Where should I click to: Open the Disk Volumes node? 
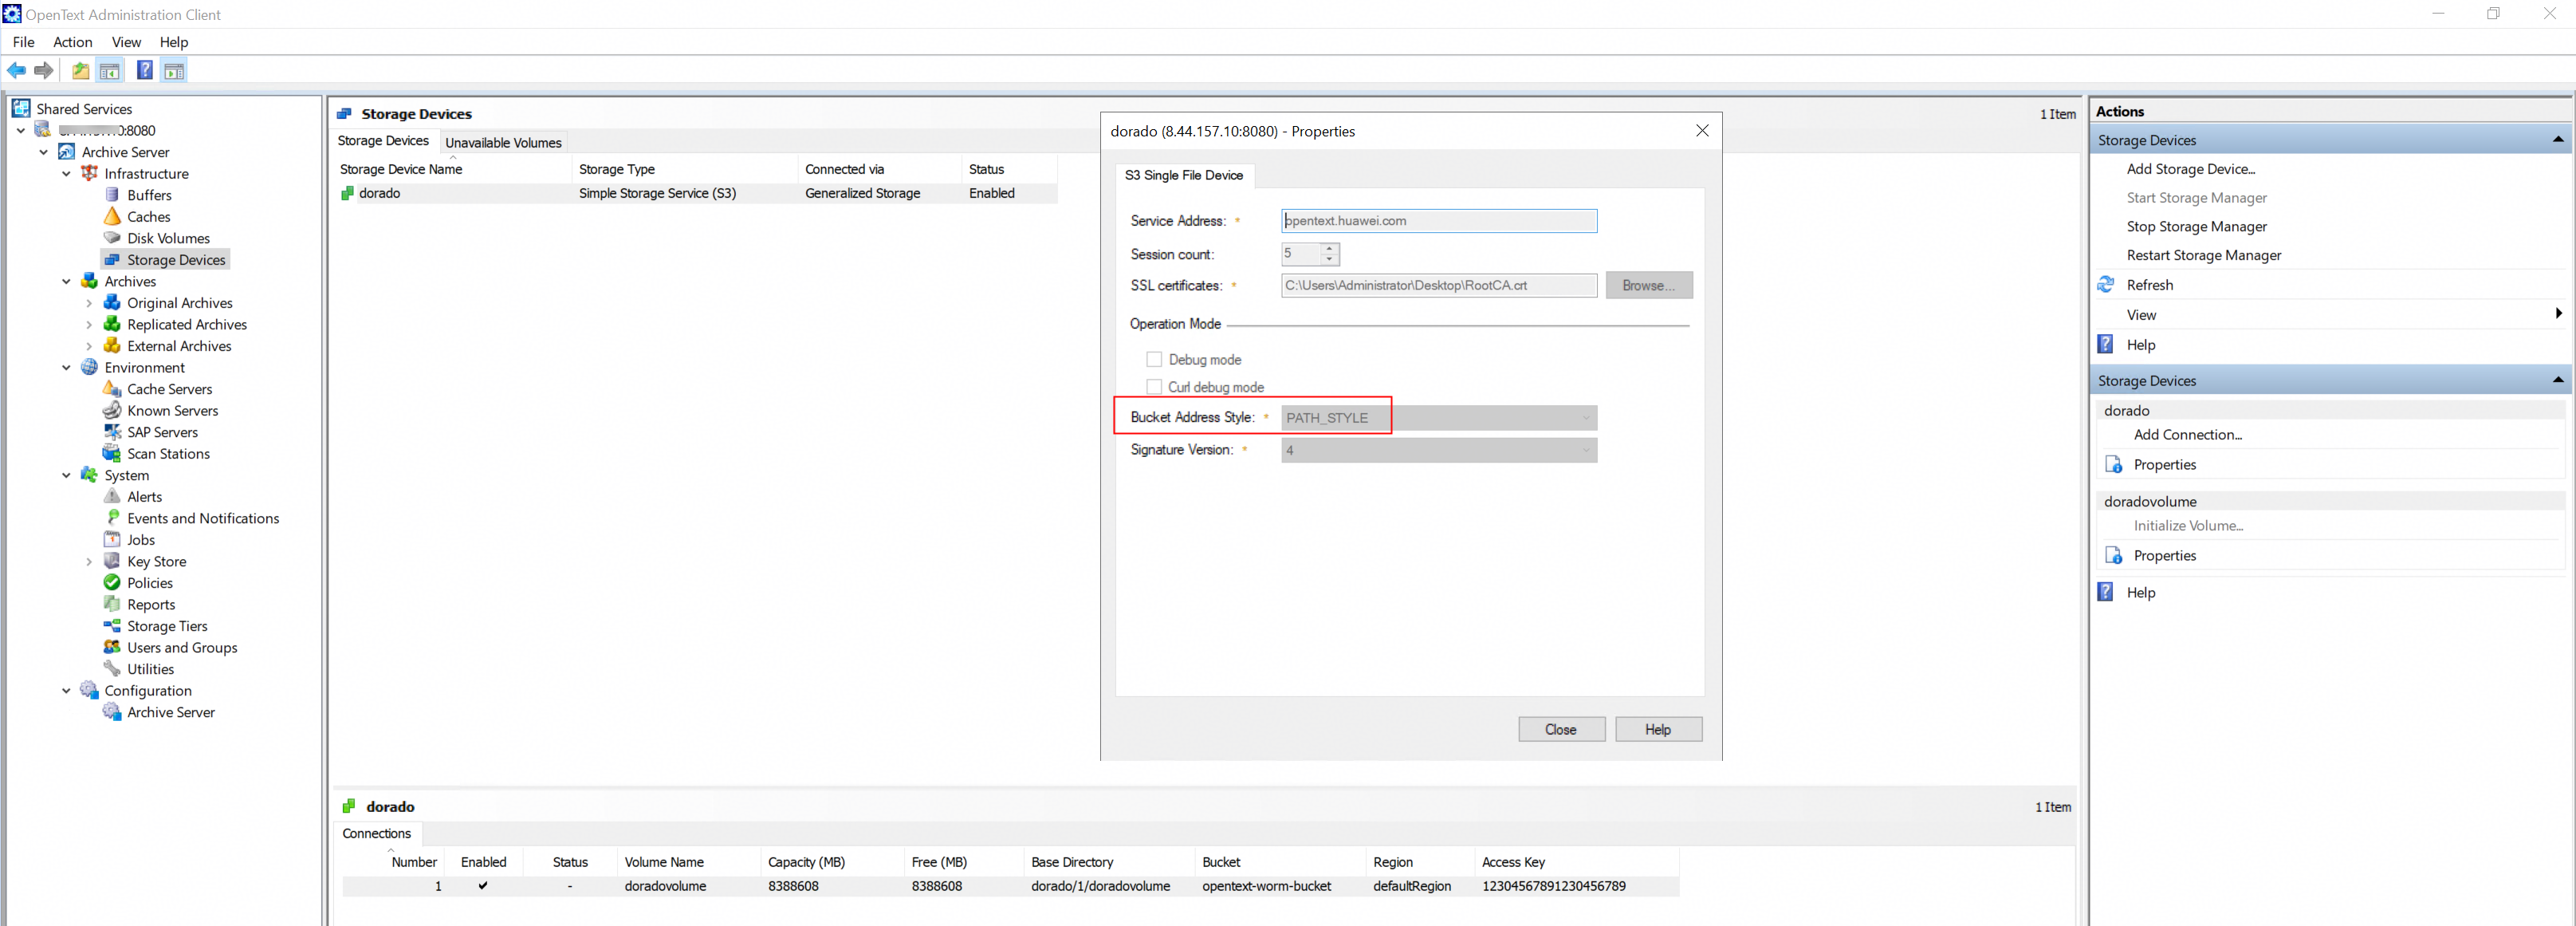coord(168,238)
